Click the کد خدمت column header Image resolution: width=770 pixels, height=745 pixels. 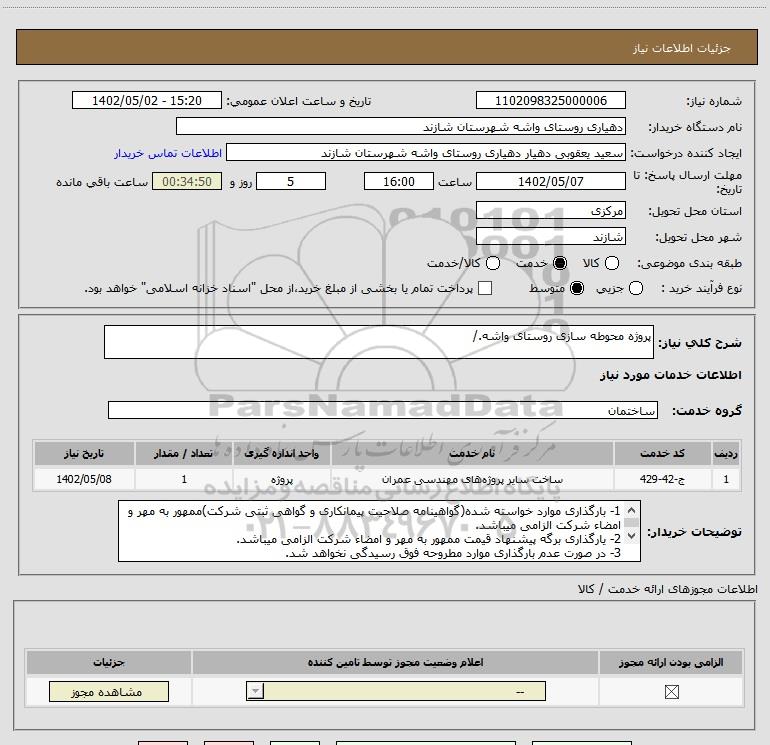(x=662, y=453)
